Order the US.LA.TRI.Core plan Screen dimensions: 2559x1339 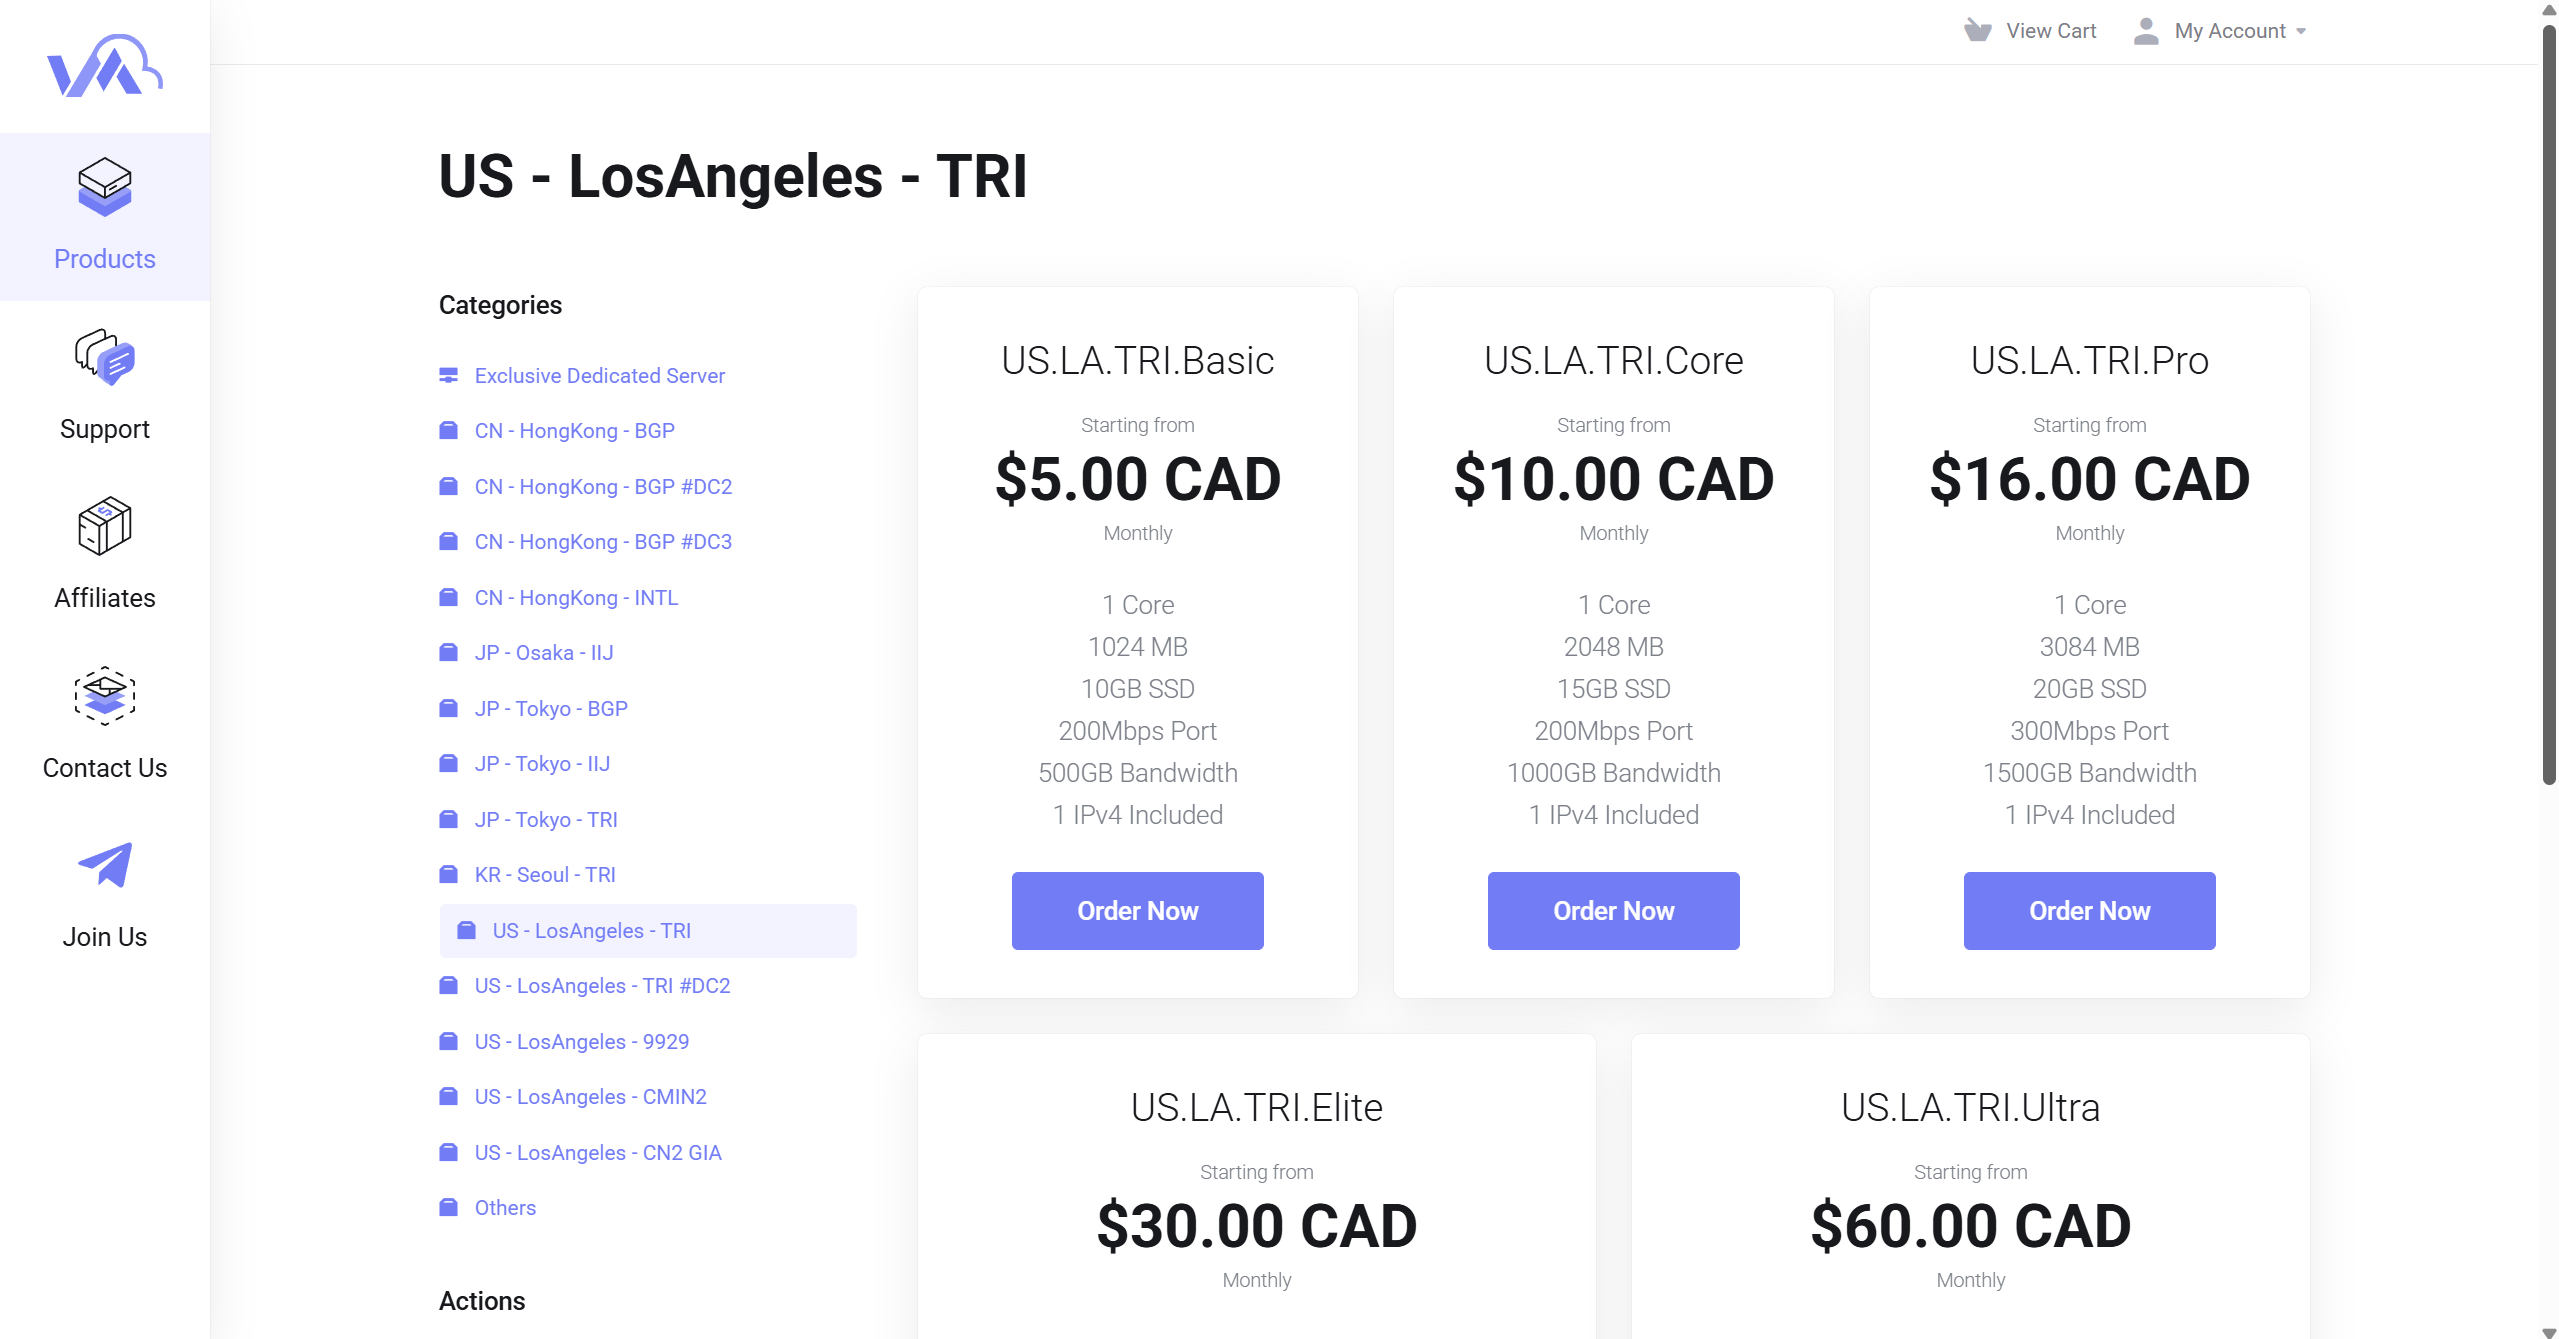[1613, 911]
